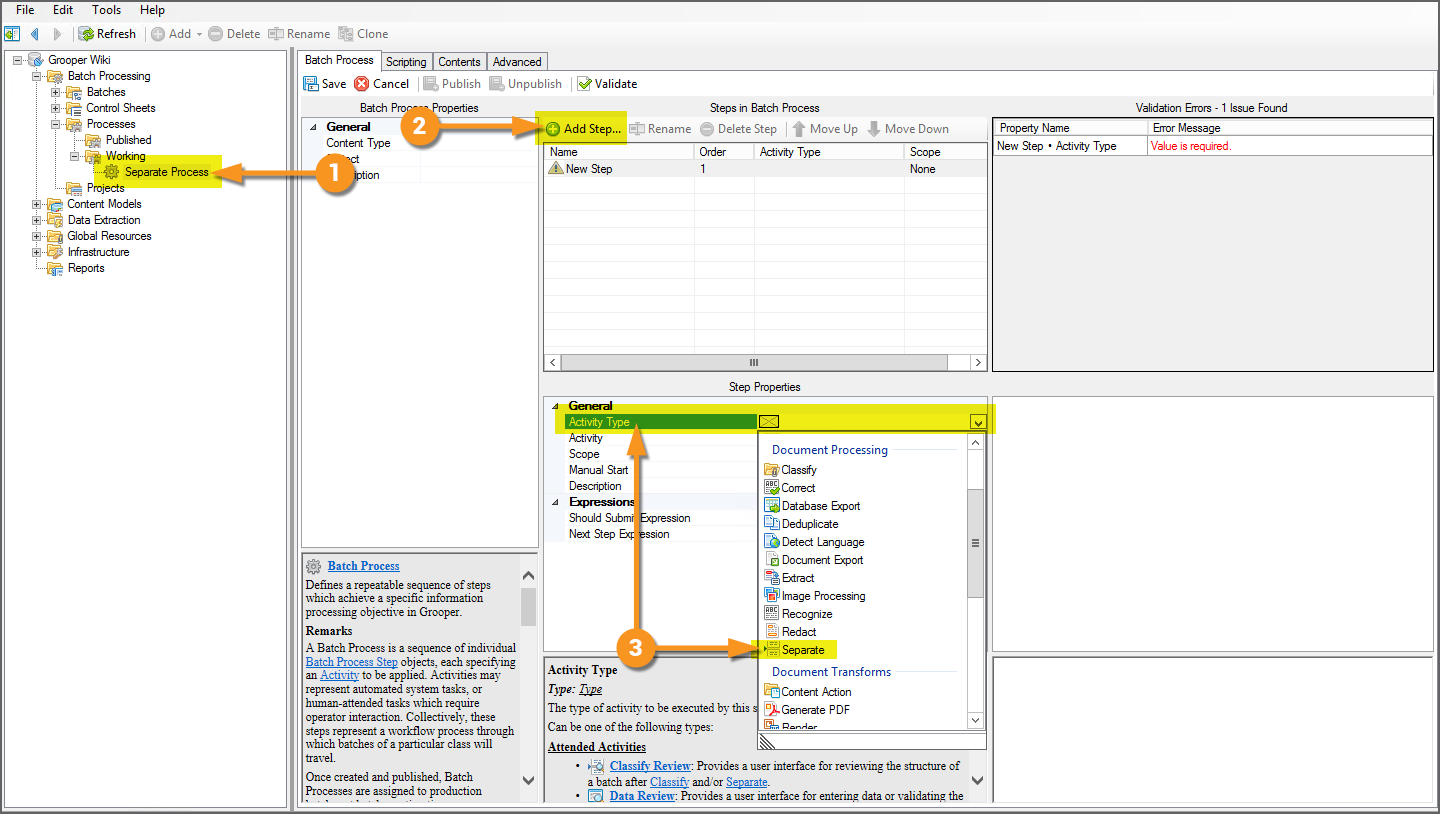
Task: Open the Activity Type dropdown arrow
Action: point(977,422)
